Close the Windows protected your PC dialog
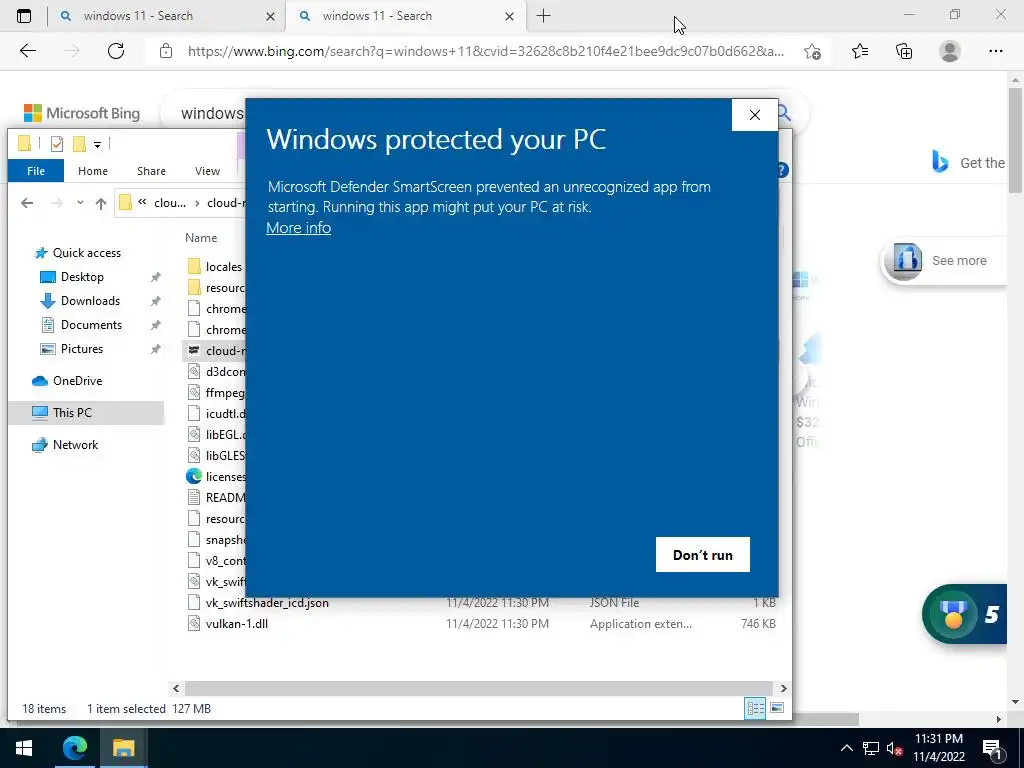The height and width of the screenshot is (768, 1024). [755, 115]
